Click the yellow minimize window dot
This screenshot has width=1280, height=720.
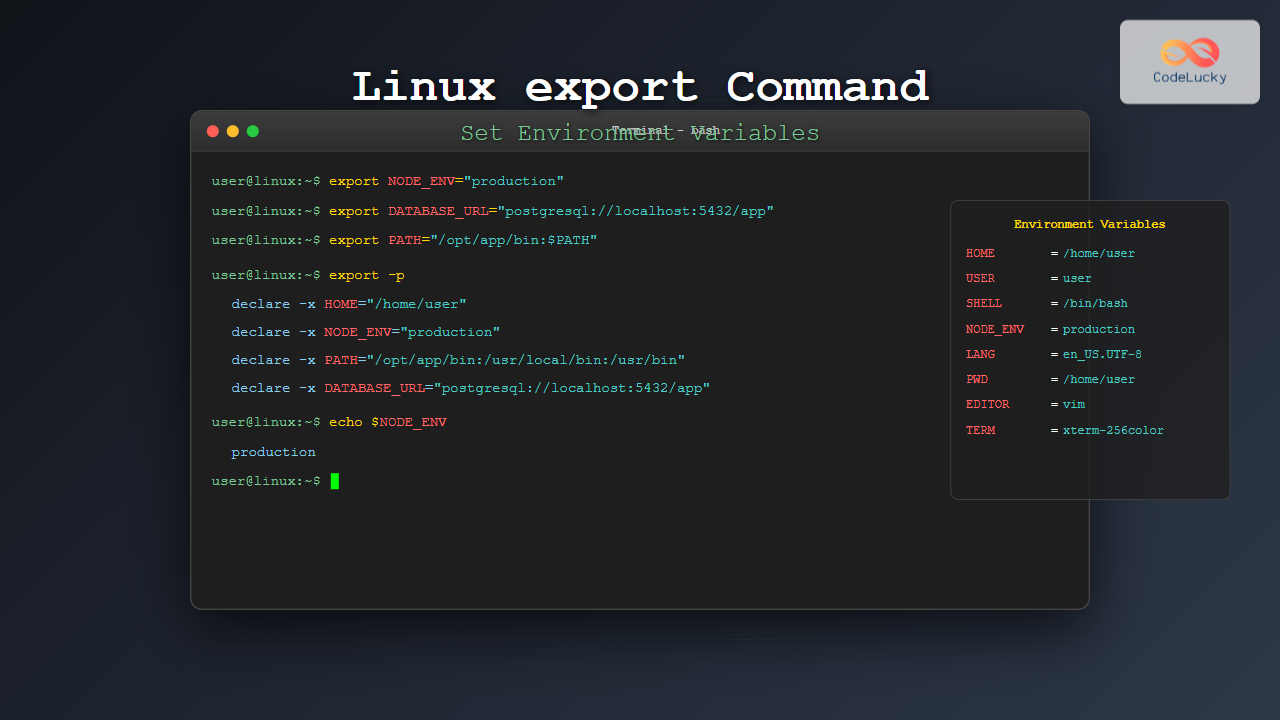[233, 131]
